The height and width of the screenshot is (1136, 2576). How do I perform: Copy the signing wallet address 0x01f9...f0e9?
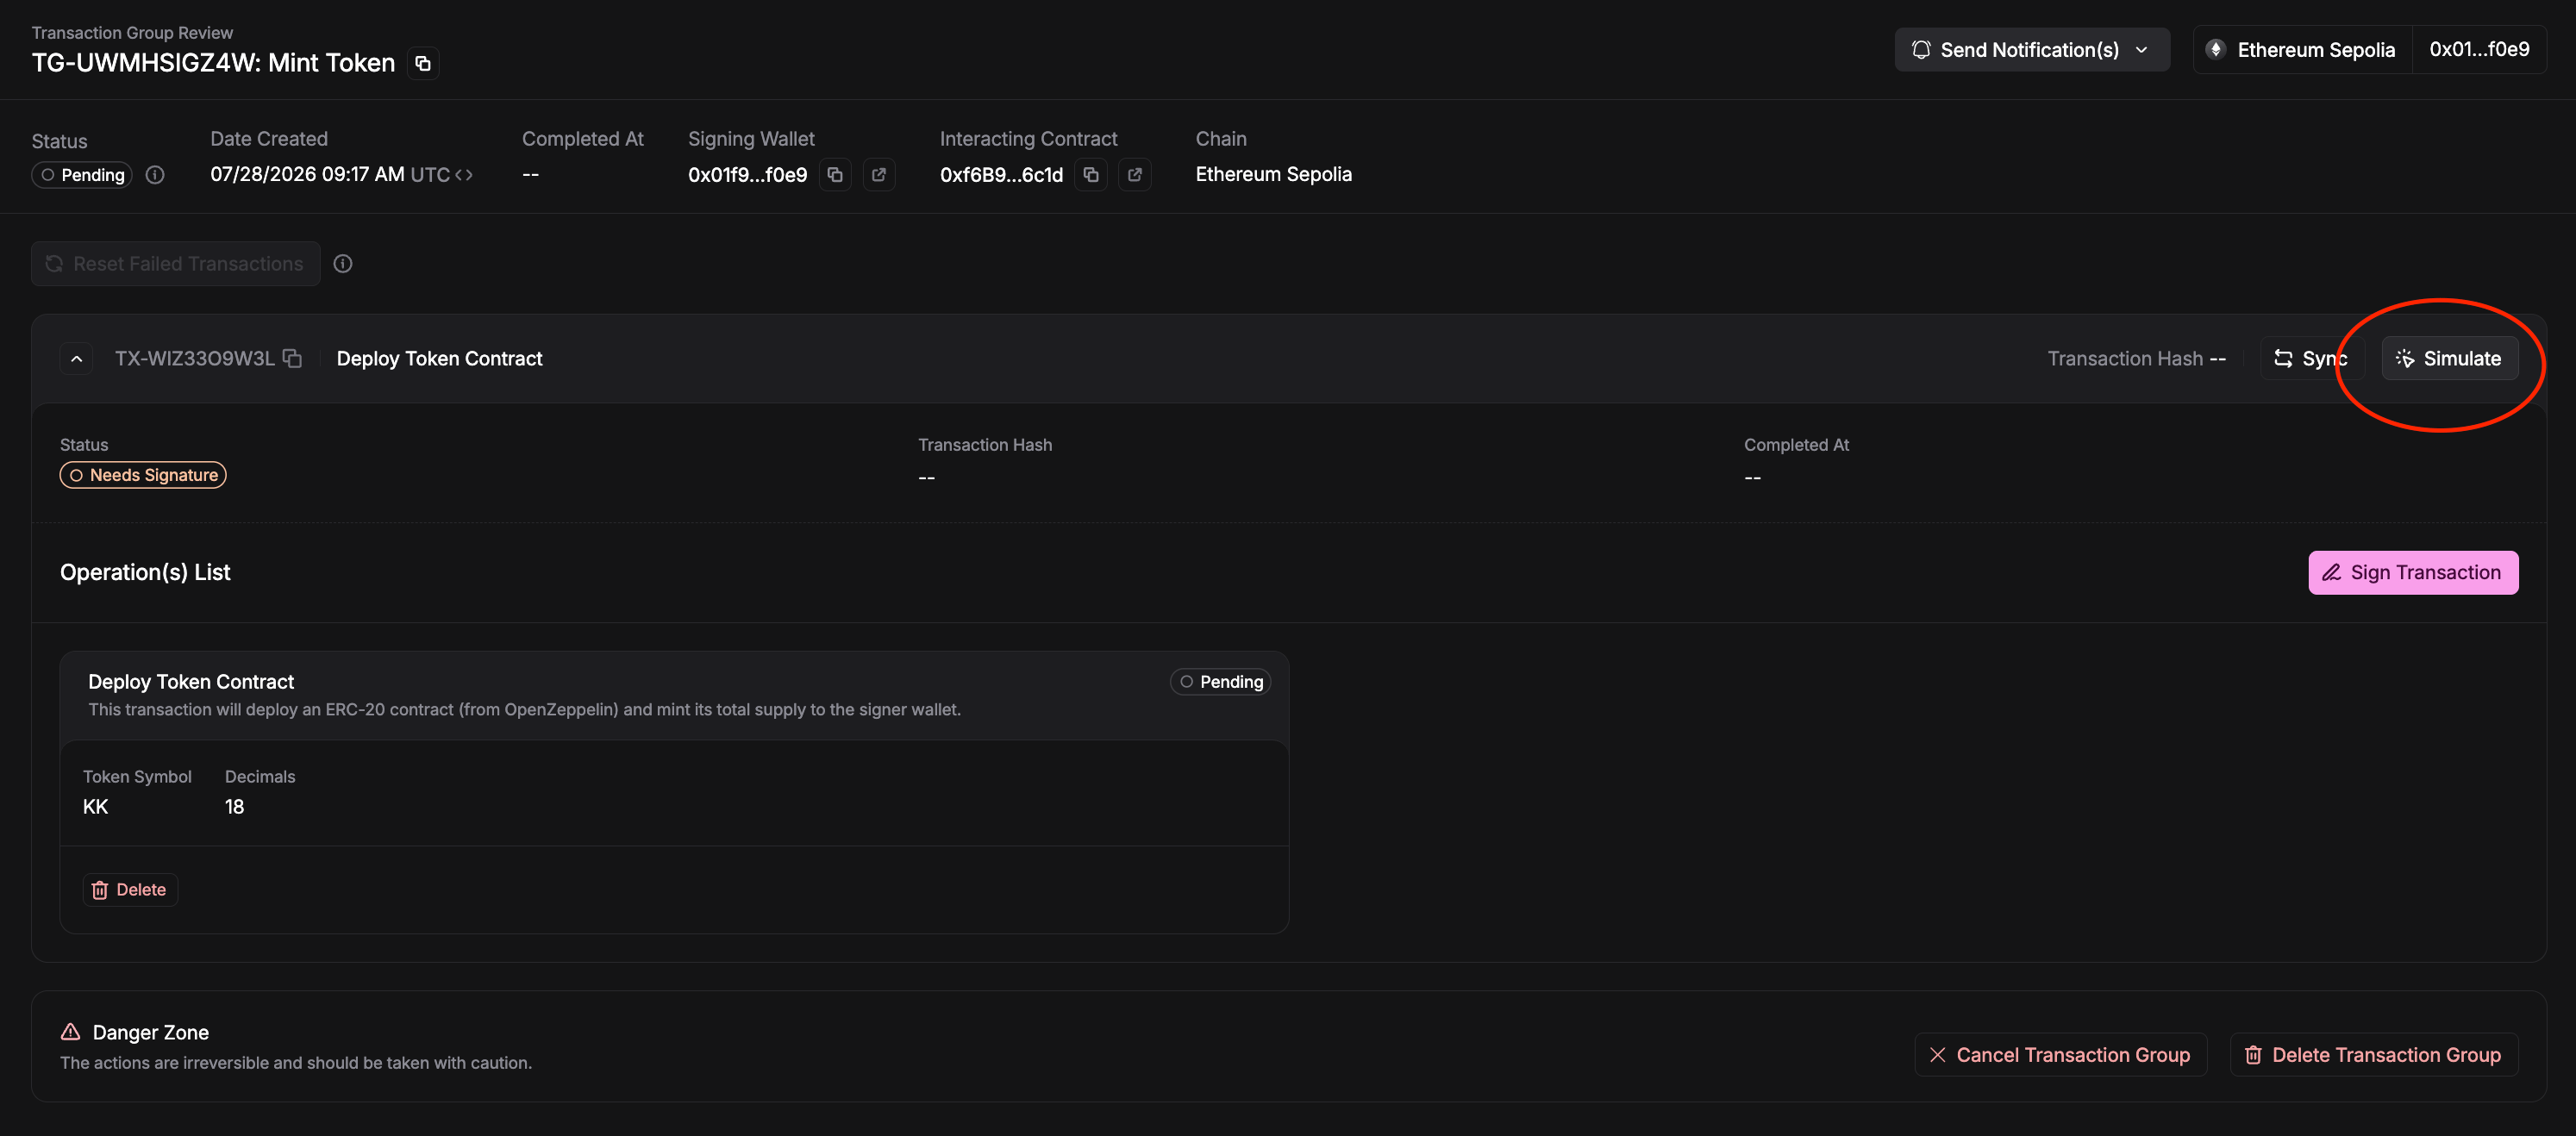[835, 175]
